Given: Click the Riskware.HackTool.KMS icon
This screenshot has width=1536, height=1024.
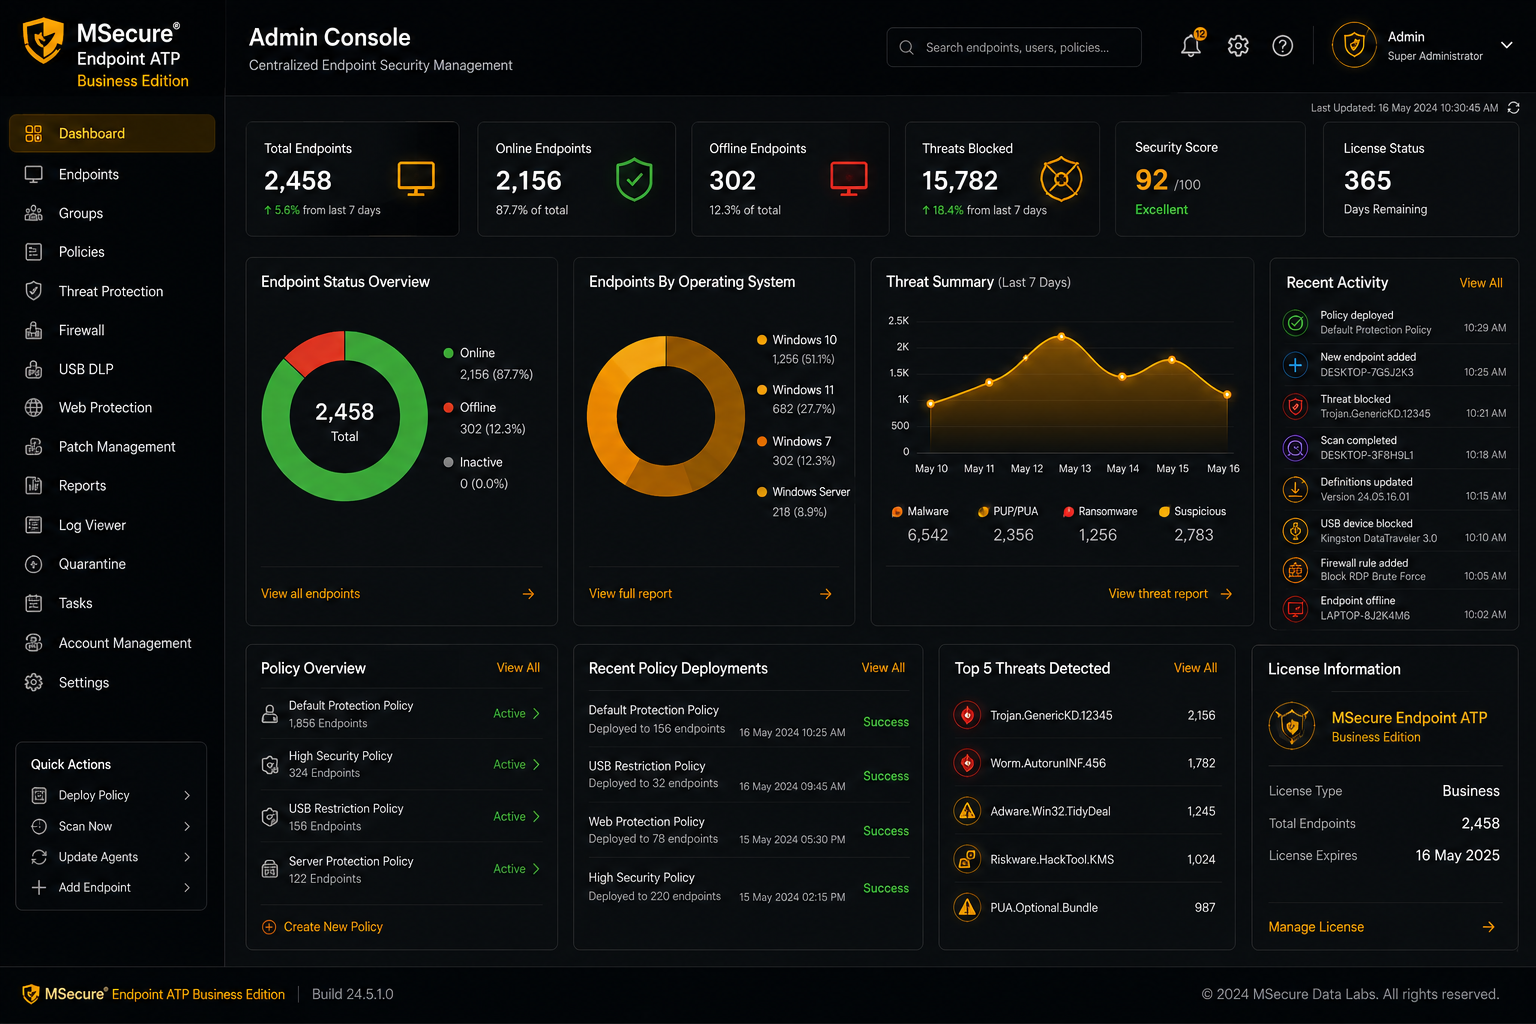Looking at the screenshot, I should coord(967,859).
